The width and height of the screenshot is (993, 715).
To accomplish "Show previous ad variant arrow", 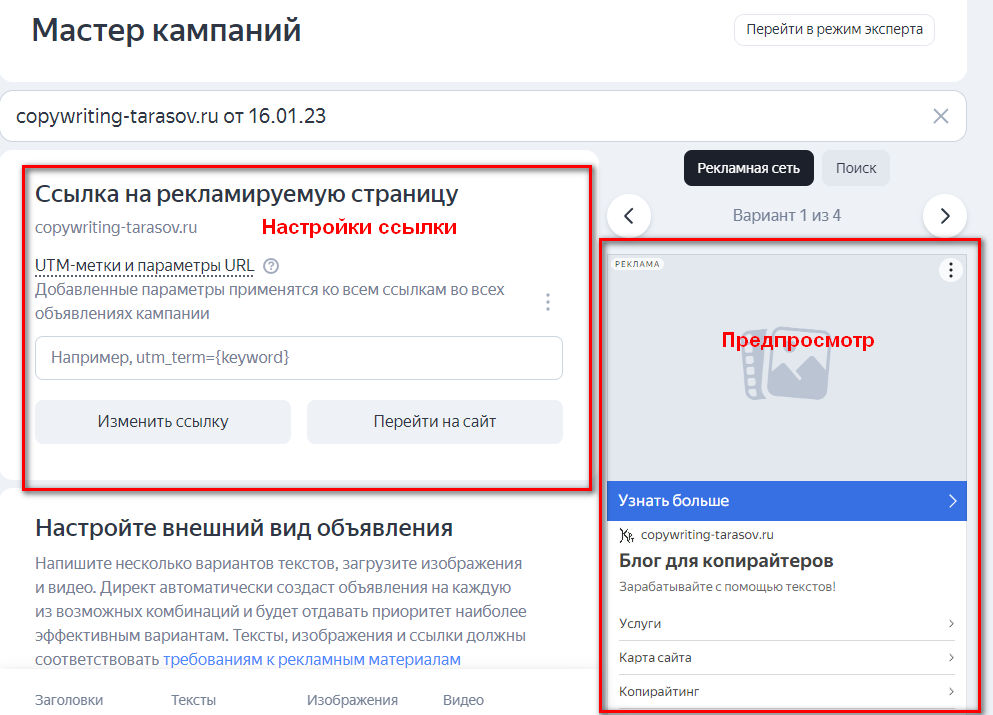I will (629, 216).
